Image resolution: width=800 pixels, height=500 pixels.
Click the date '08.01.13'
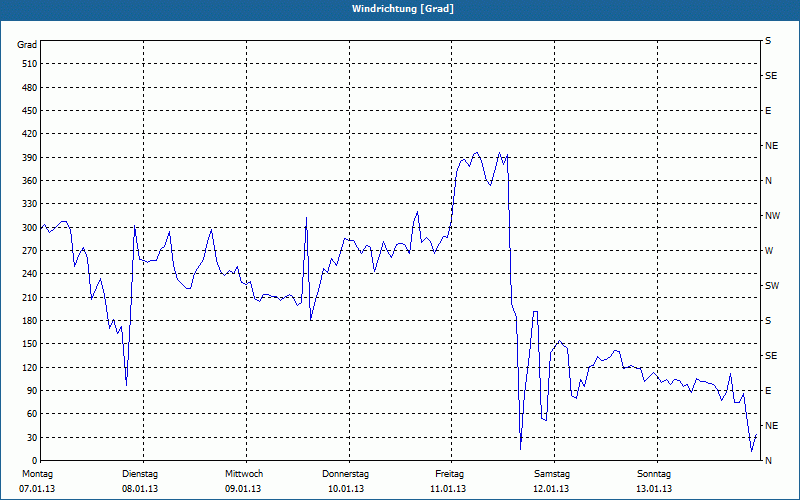(x=140, y=489)
